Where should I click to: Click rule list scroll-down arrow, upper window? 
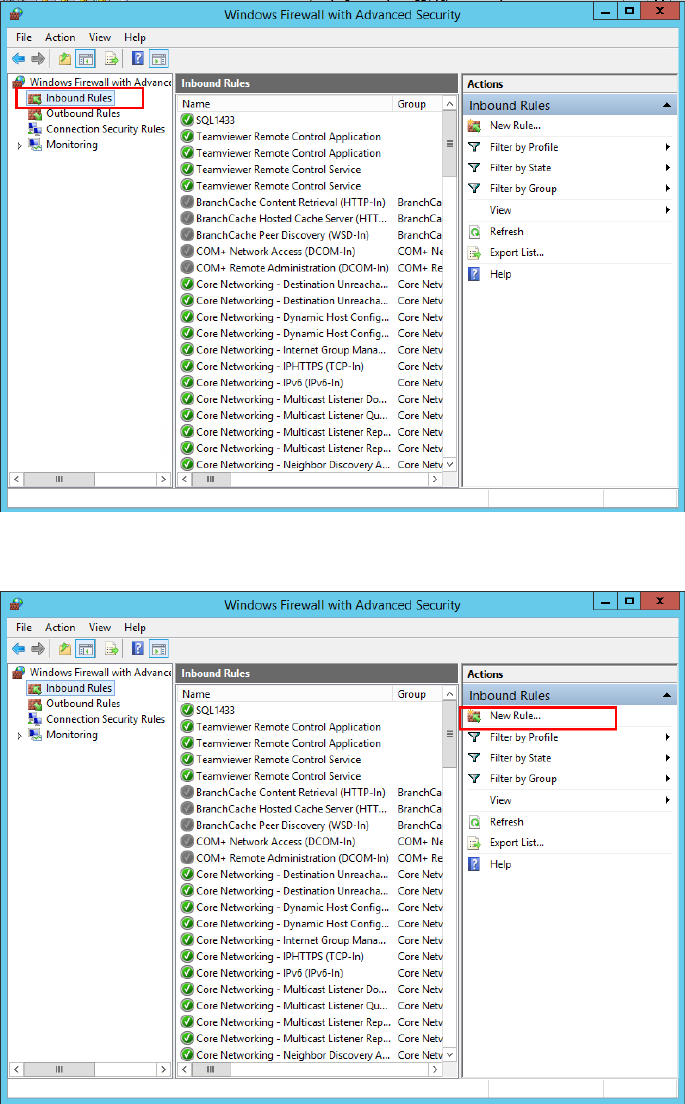[x=450, y=465]
